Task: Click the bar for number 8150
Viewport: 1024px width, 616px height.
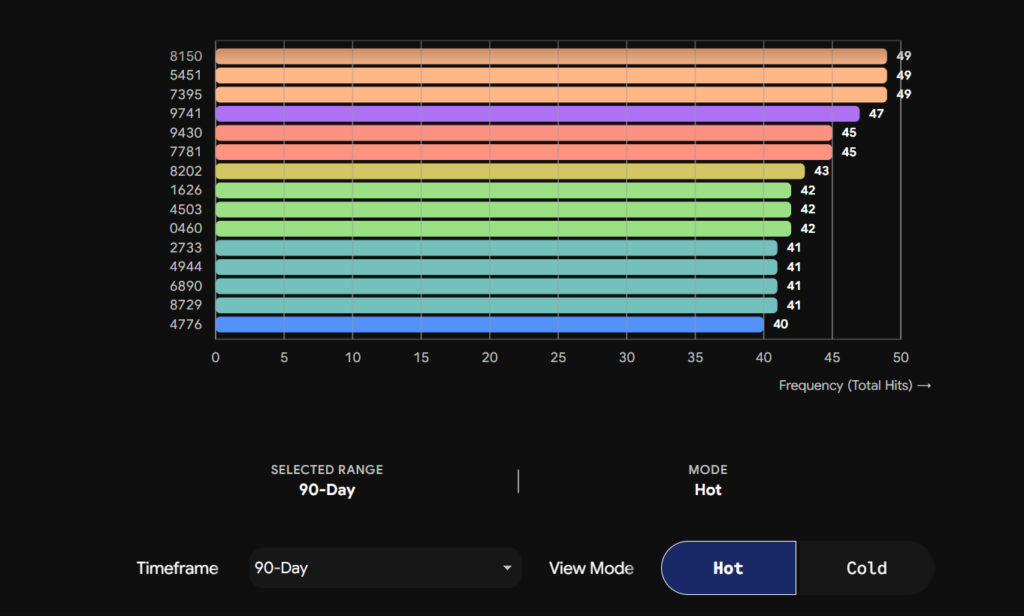Action: [x=551, y=56]
